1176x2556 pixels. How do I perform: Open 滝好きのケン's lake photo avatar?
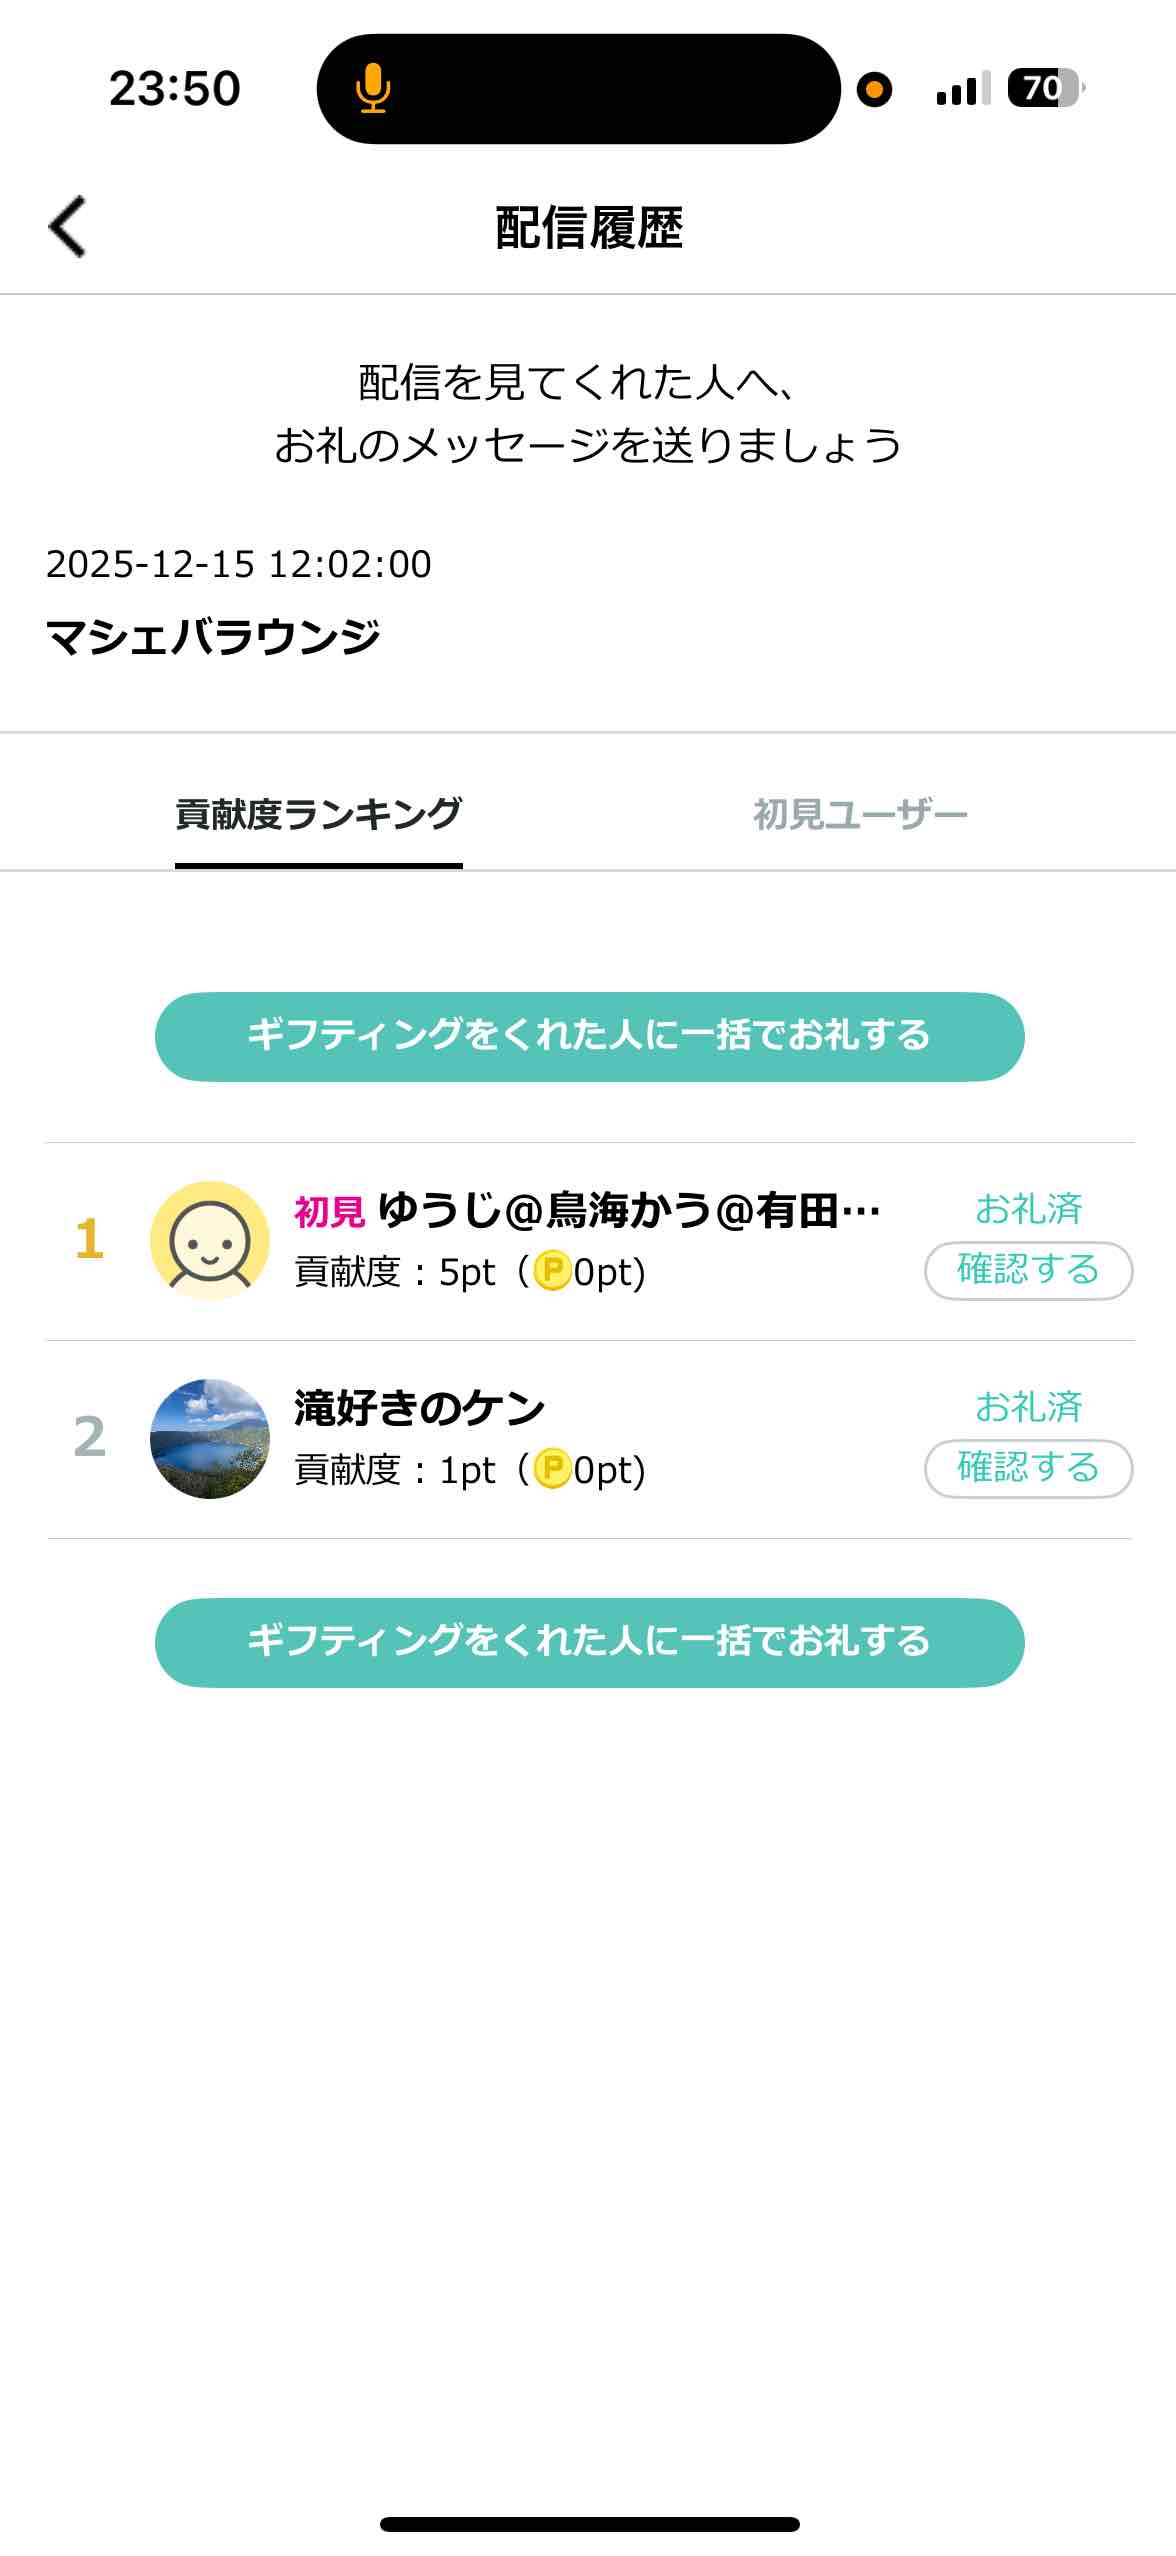210,1438
